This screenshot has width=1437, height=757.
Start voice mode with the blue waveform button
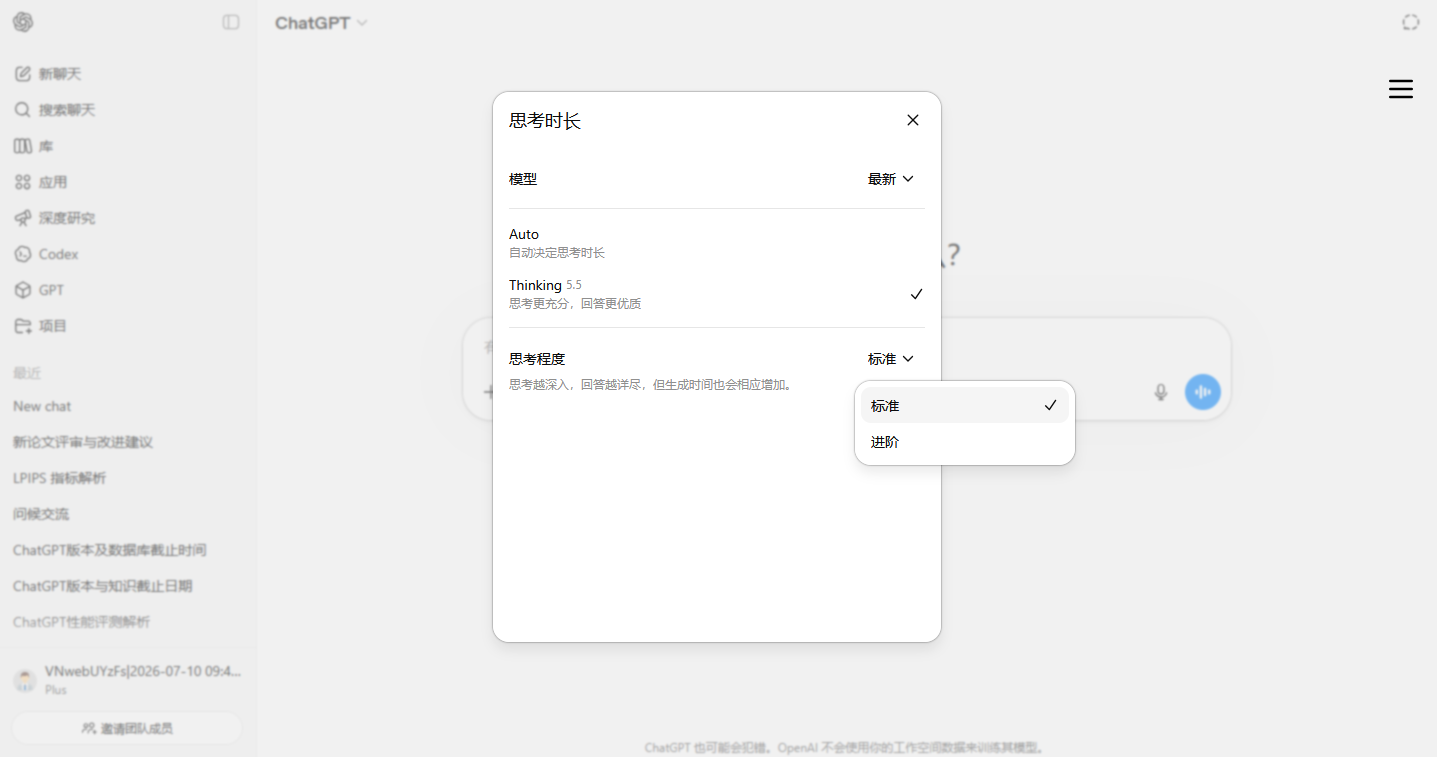1203,392
